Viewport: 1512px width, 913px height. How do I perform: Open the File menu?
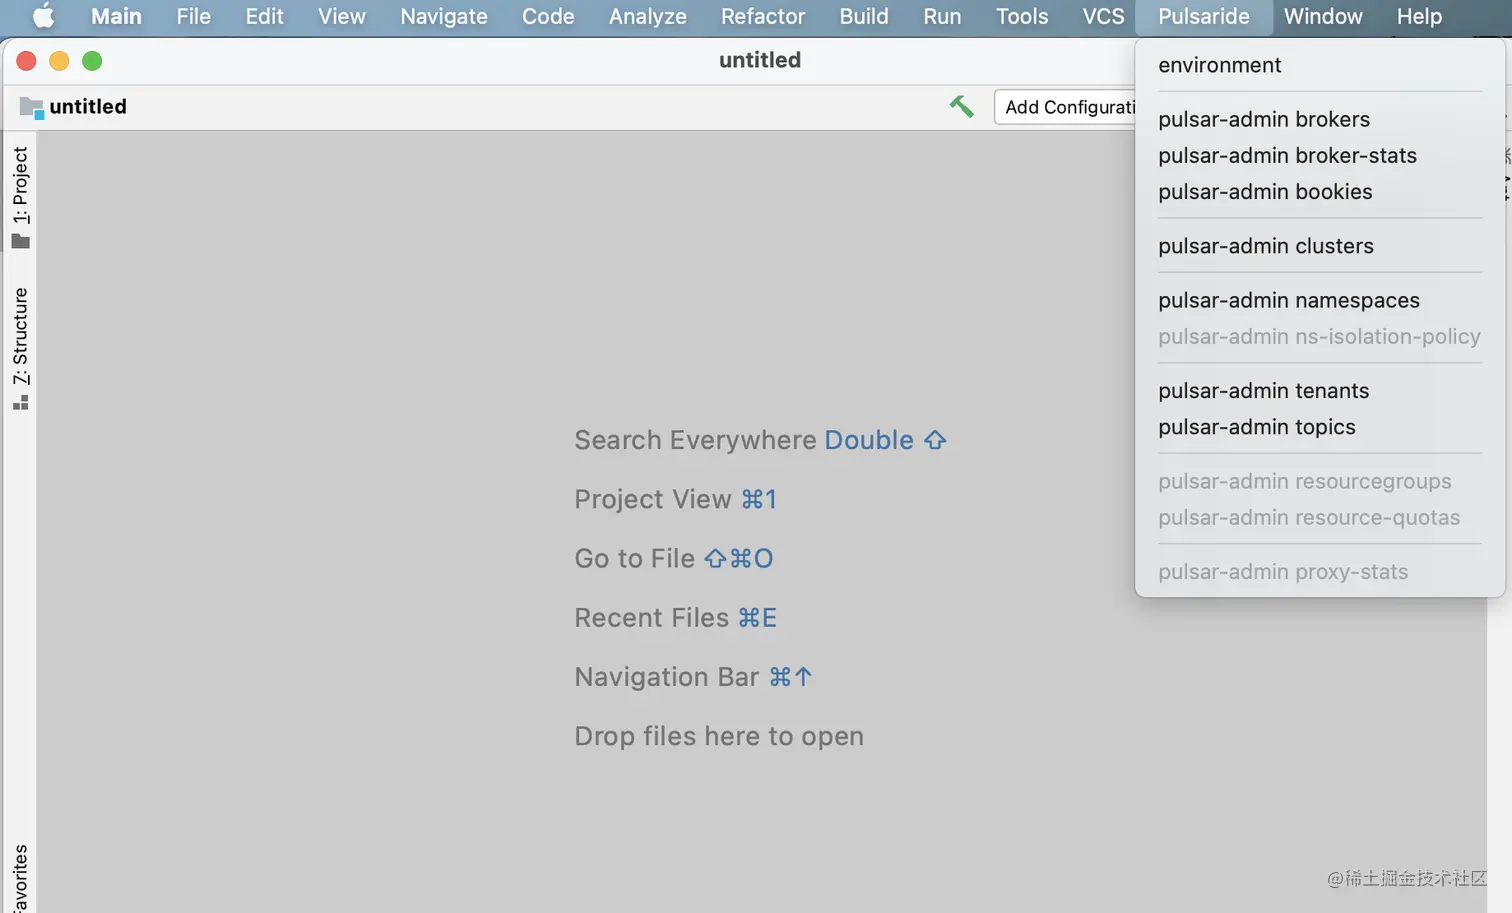point(193,16)
